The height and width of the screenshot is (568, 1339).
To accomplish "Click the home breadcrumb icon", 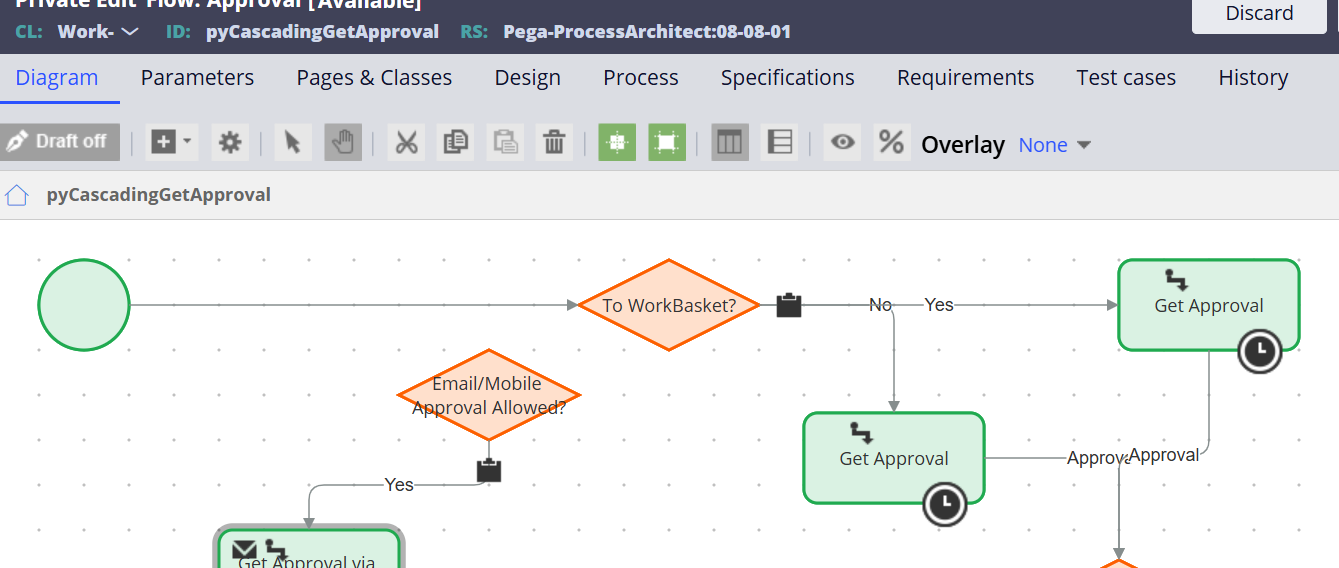I will [x=17, y=194].
